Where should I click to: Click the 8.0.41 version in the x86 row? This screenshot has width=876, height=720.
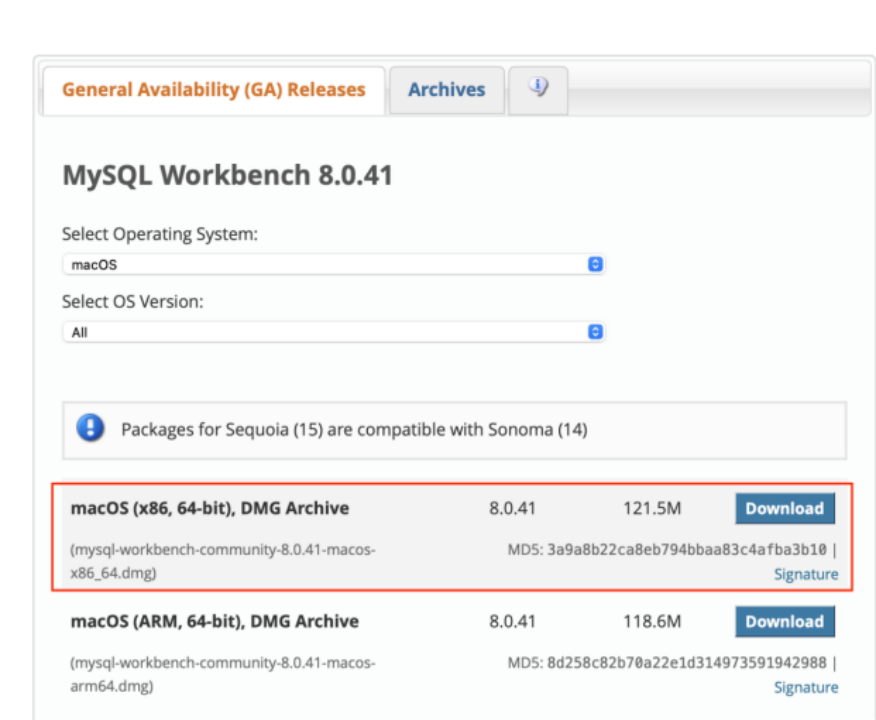pos(512,508)
